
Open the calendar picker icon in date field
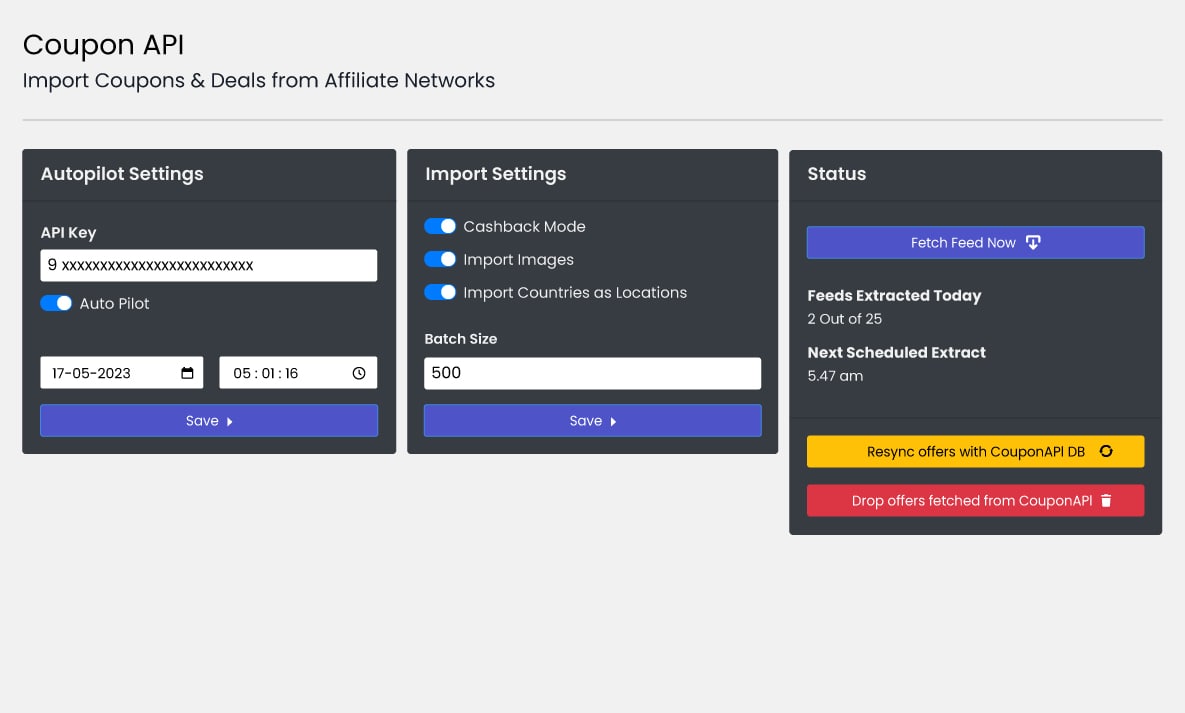coord(187,373)
